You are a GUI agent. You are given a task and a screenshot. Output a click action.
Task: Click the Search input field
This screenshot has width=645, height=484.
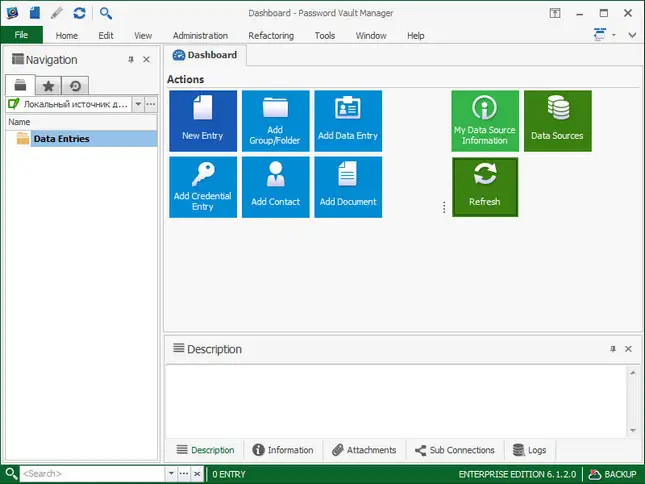93,474
